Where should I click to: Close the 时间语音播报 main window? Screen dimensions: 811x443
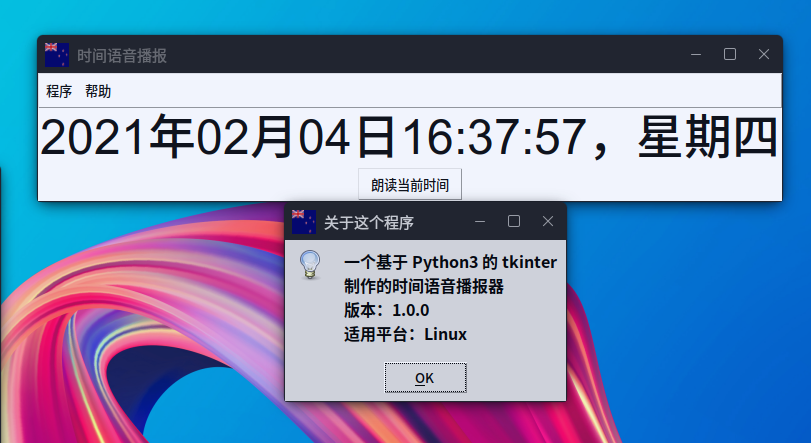[764, 54]
